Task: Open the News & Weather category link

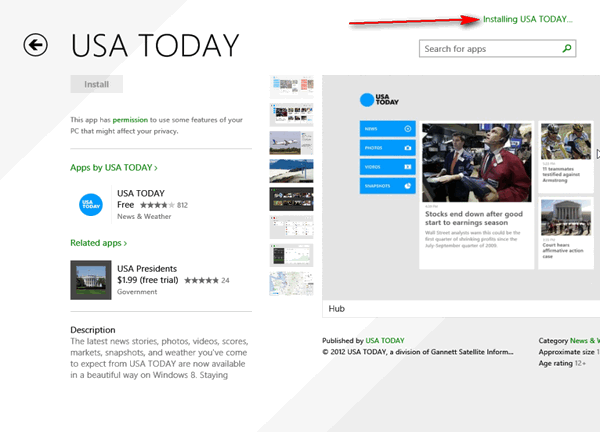Action: tap(585, 341)
